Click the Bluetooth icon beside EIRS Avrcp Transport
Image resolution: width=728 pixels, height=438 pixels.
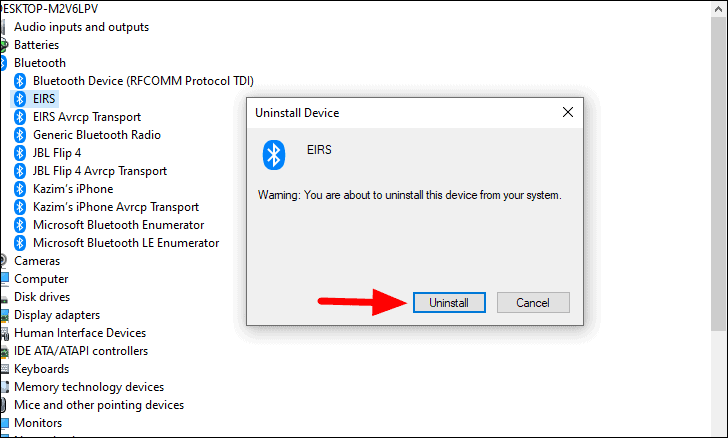point(20,117)
